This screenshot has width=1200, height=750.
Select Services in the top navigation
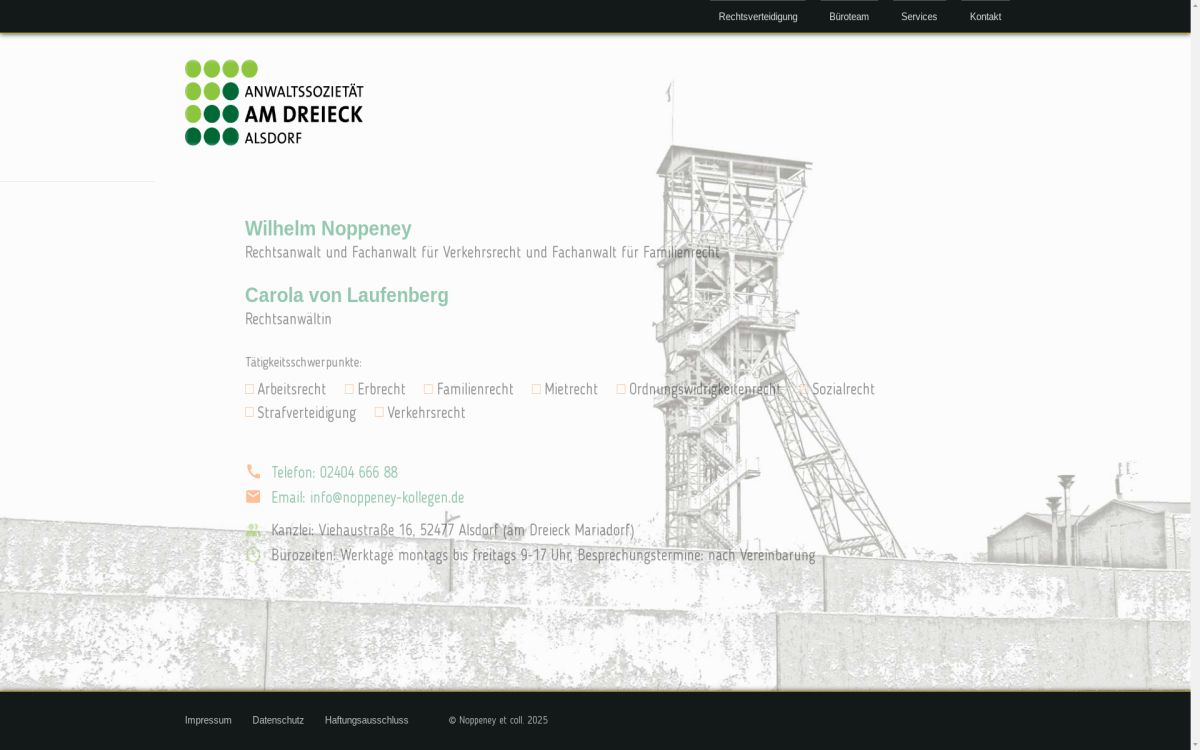click(919, 17)
